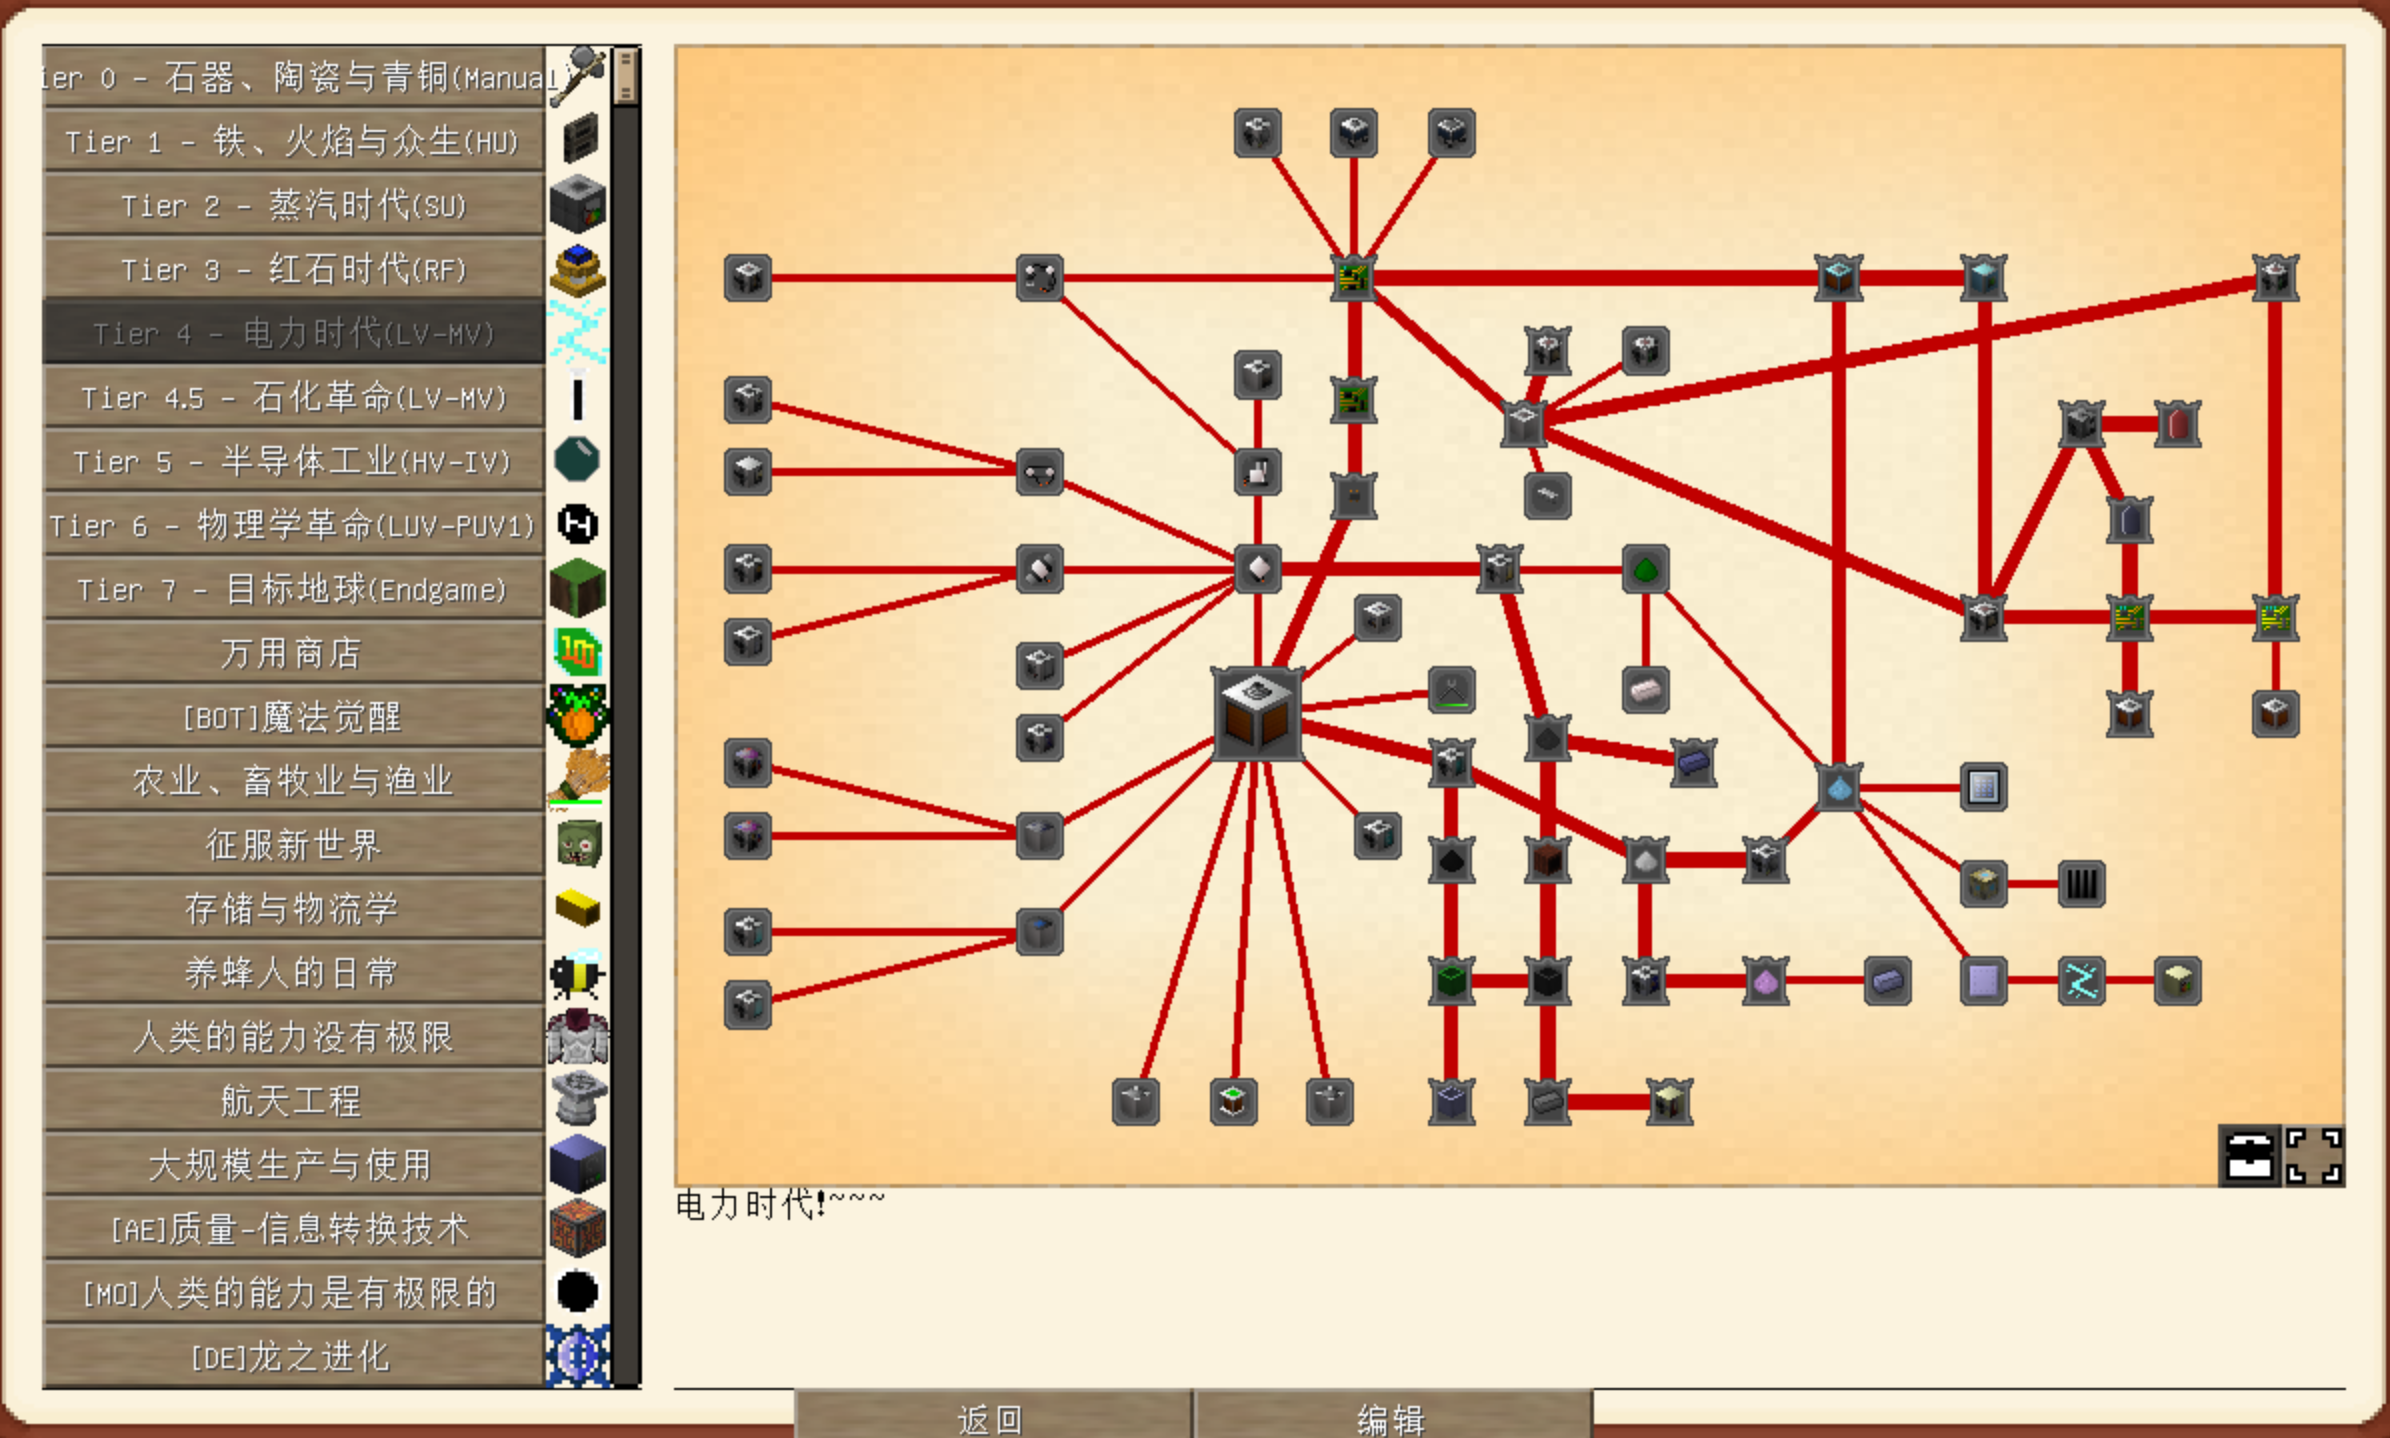Open the quest right of lightning bolt
This screenshot has height=1438, width=2390.
[x=2177, y=981]
